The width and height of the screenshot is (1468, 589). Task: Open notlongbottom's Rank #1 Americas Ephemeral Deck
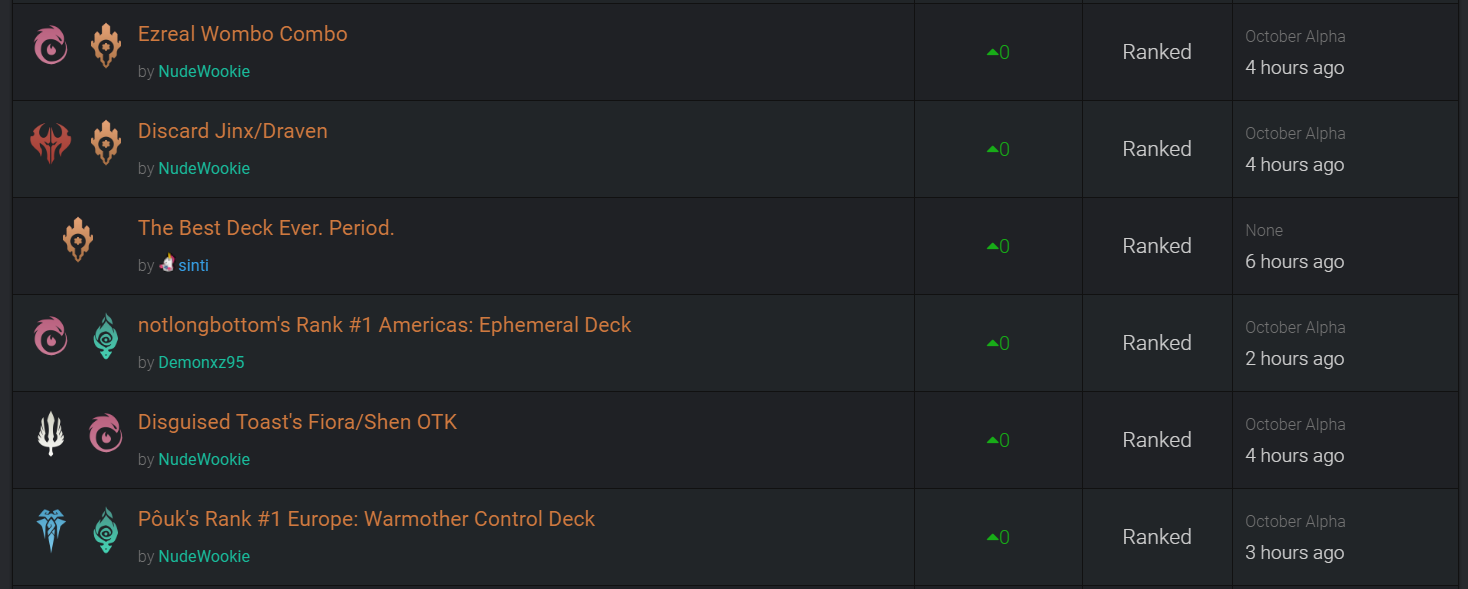(384, 325)
